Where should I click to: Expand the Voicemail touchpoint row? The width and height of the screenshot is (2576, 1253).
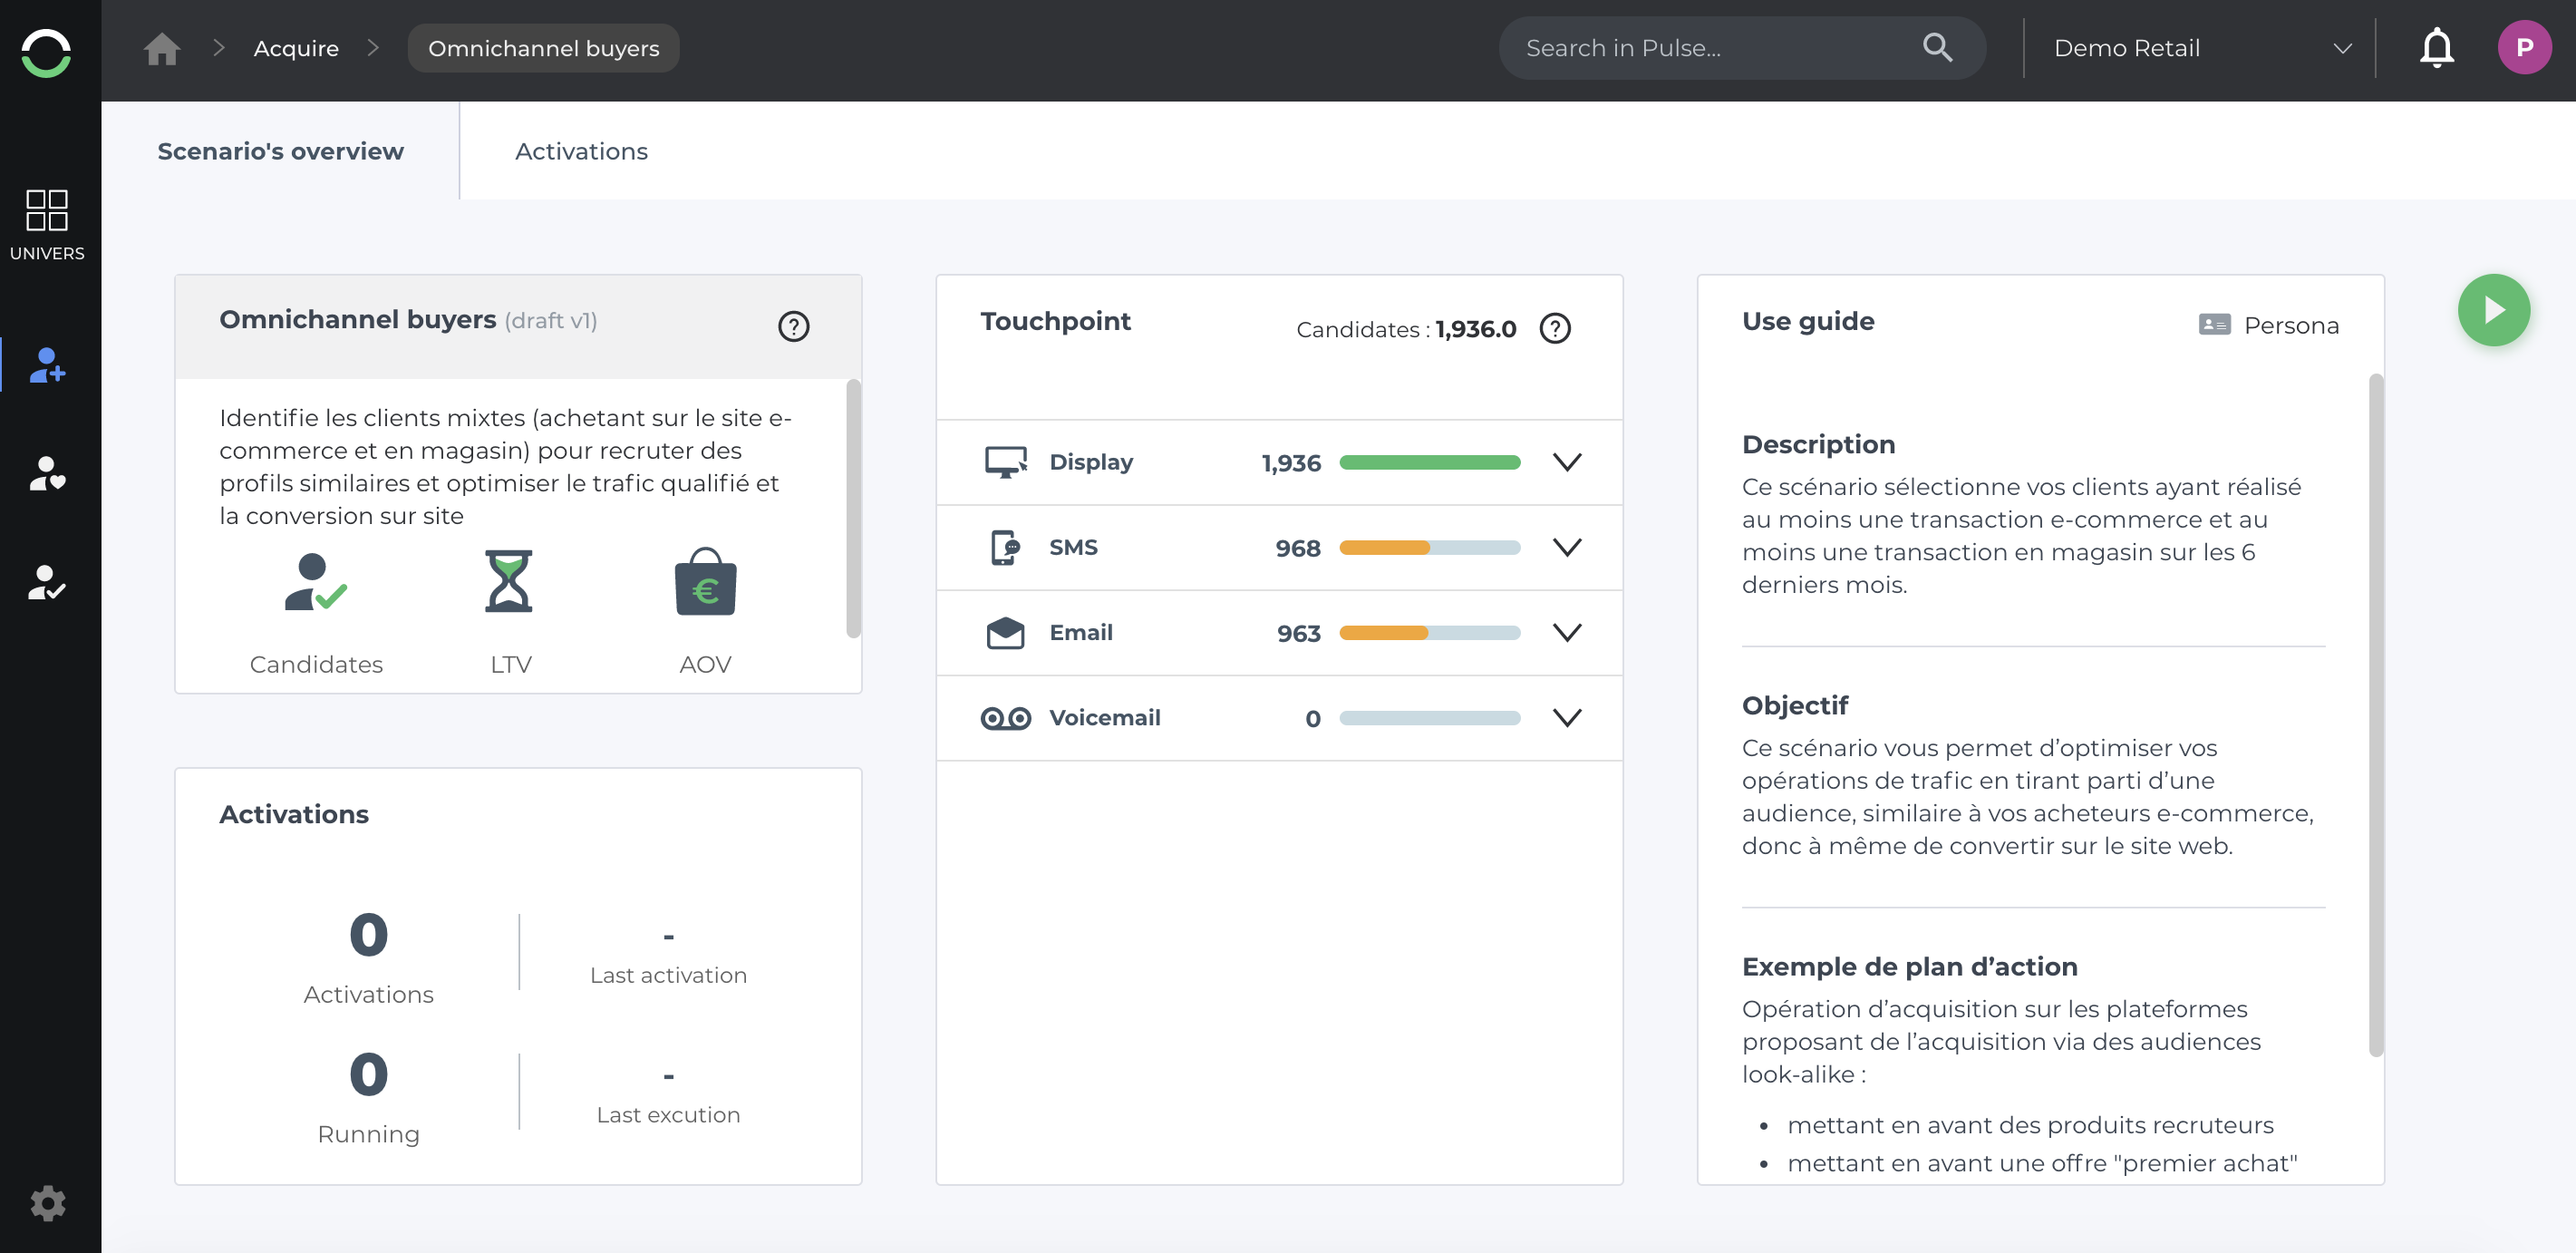click(1567, 718)
